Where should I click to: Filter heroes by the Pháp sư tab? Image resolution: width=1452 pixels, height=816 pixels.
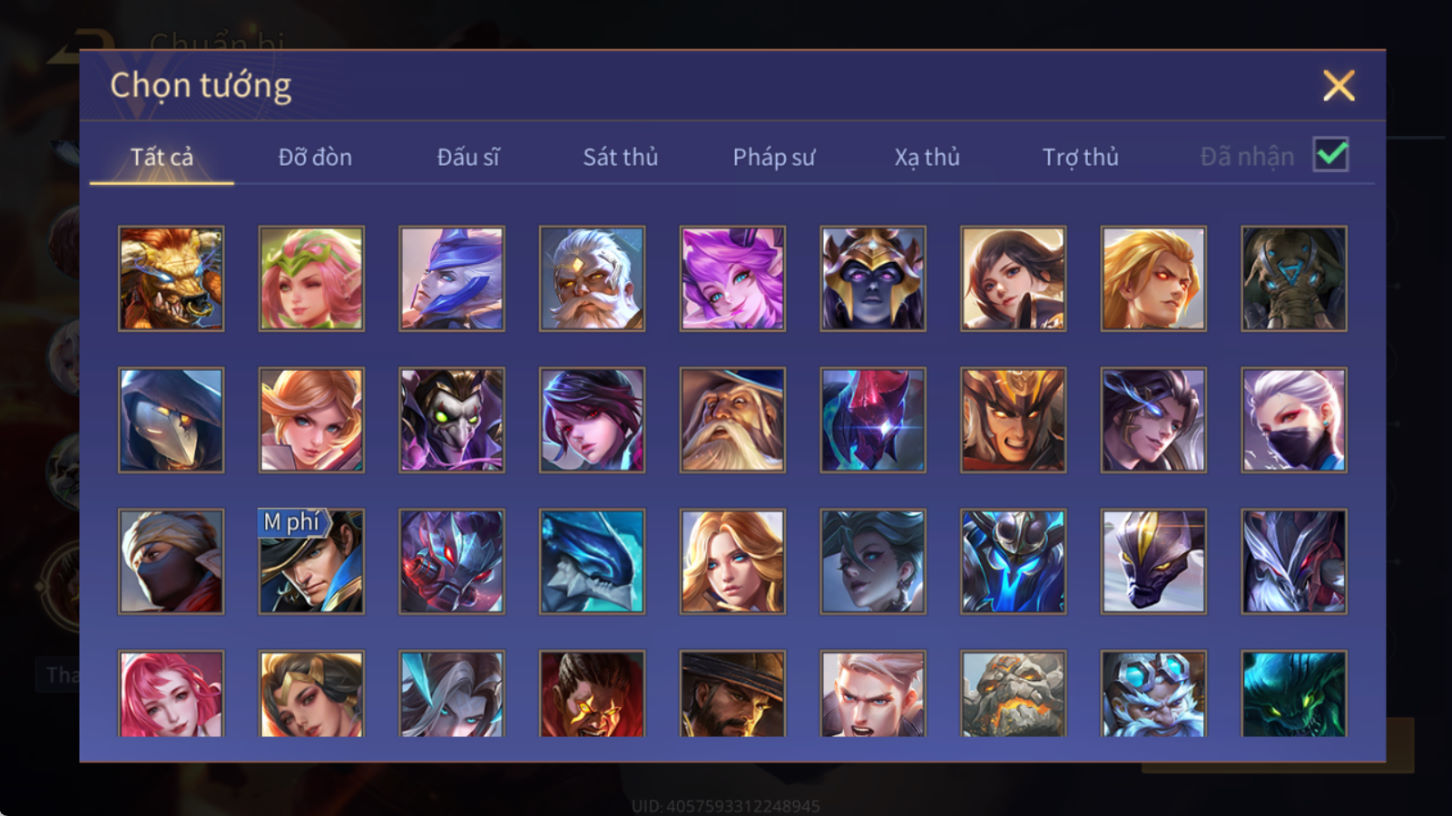[x=774, y=157]
